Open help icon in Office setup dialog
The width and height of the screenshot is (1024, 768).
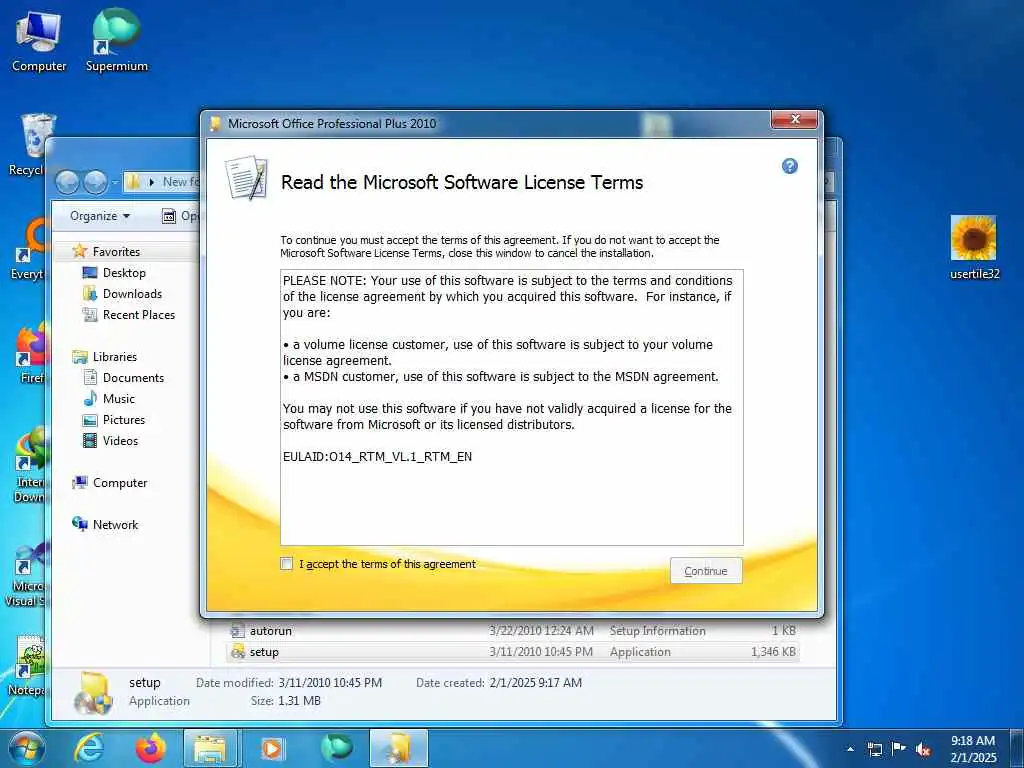coord(790,166)
